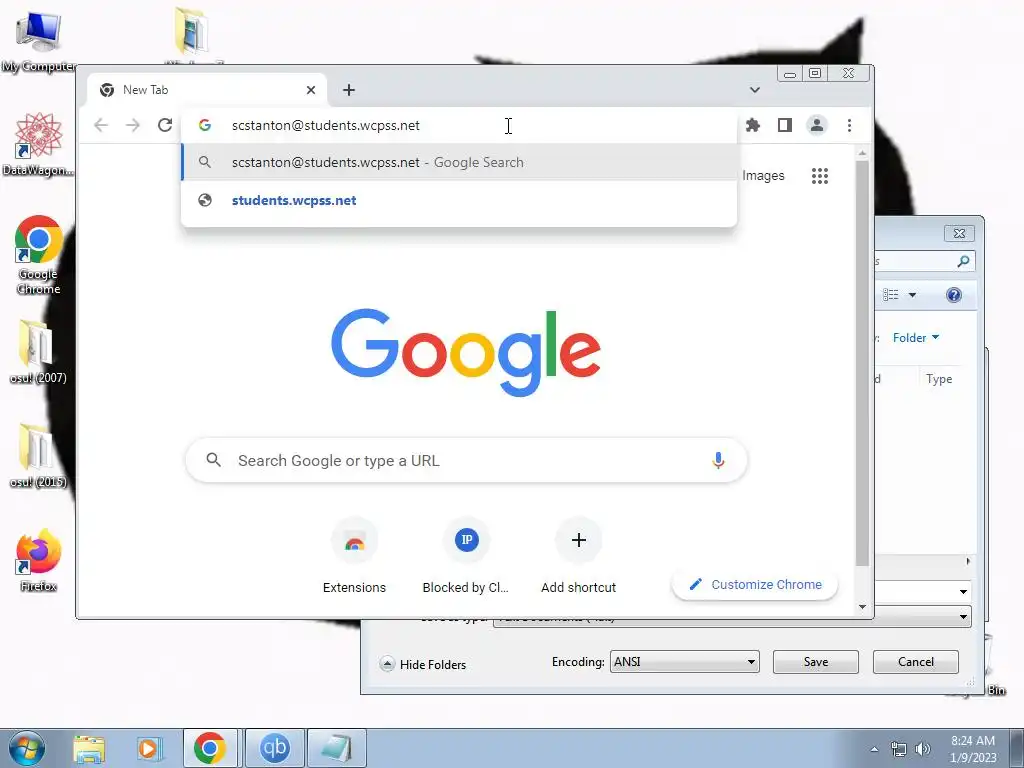Screen dimensions: 1024x768
Task: Open Windows Explorer from the taskbar
Action: pos(89,748)
